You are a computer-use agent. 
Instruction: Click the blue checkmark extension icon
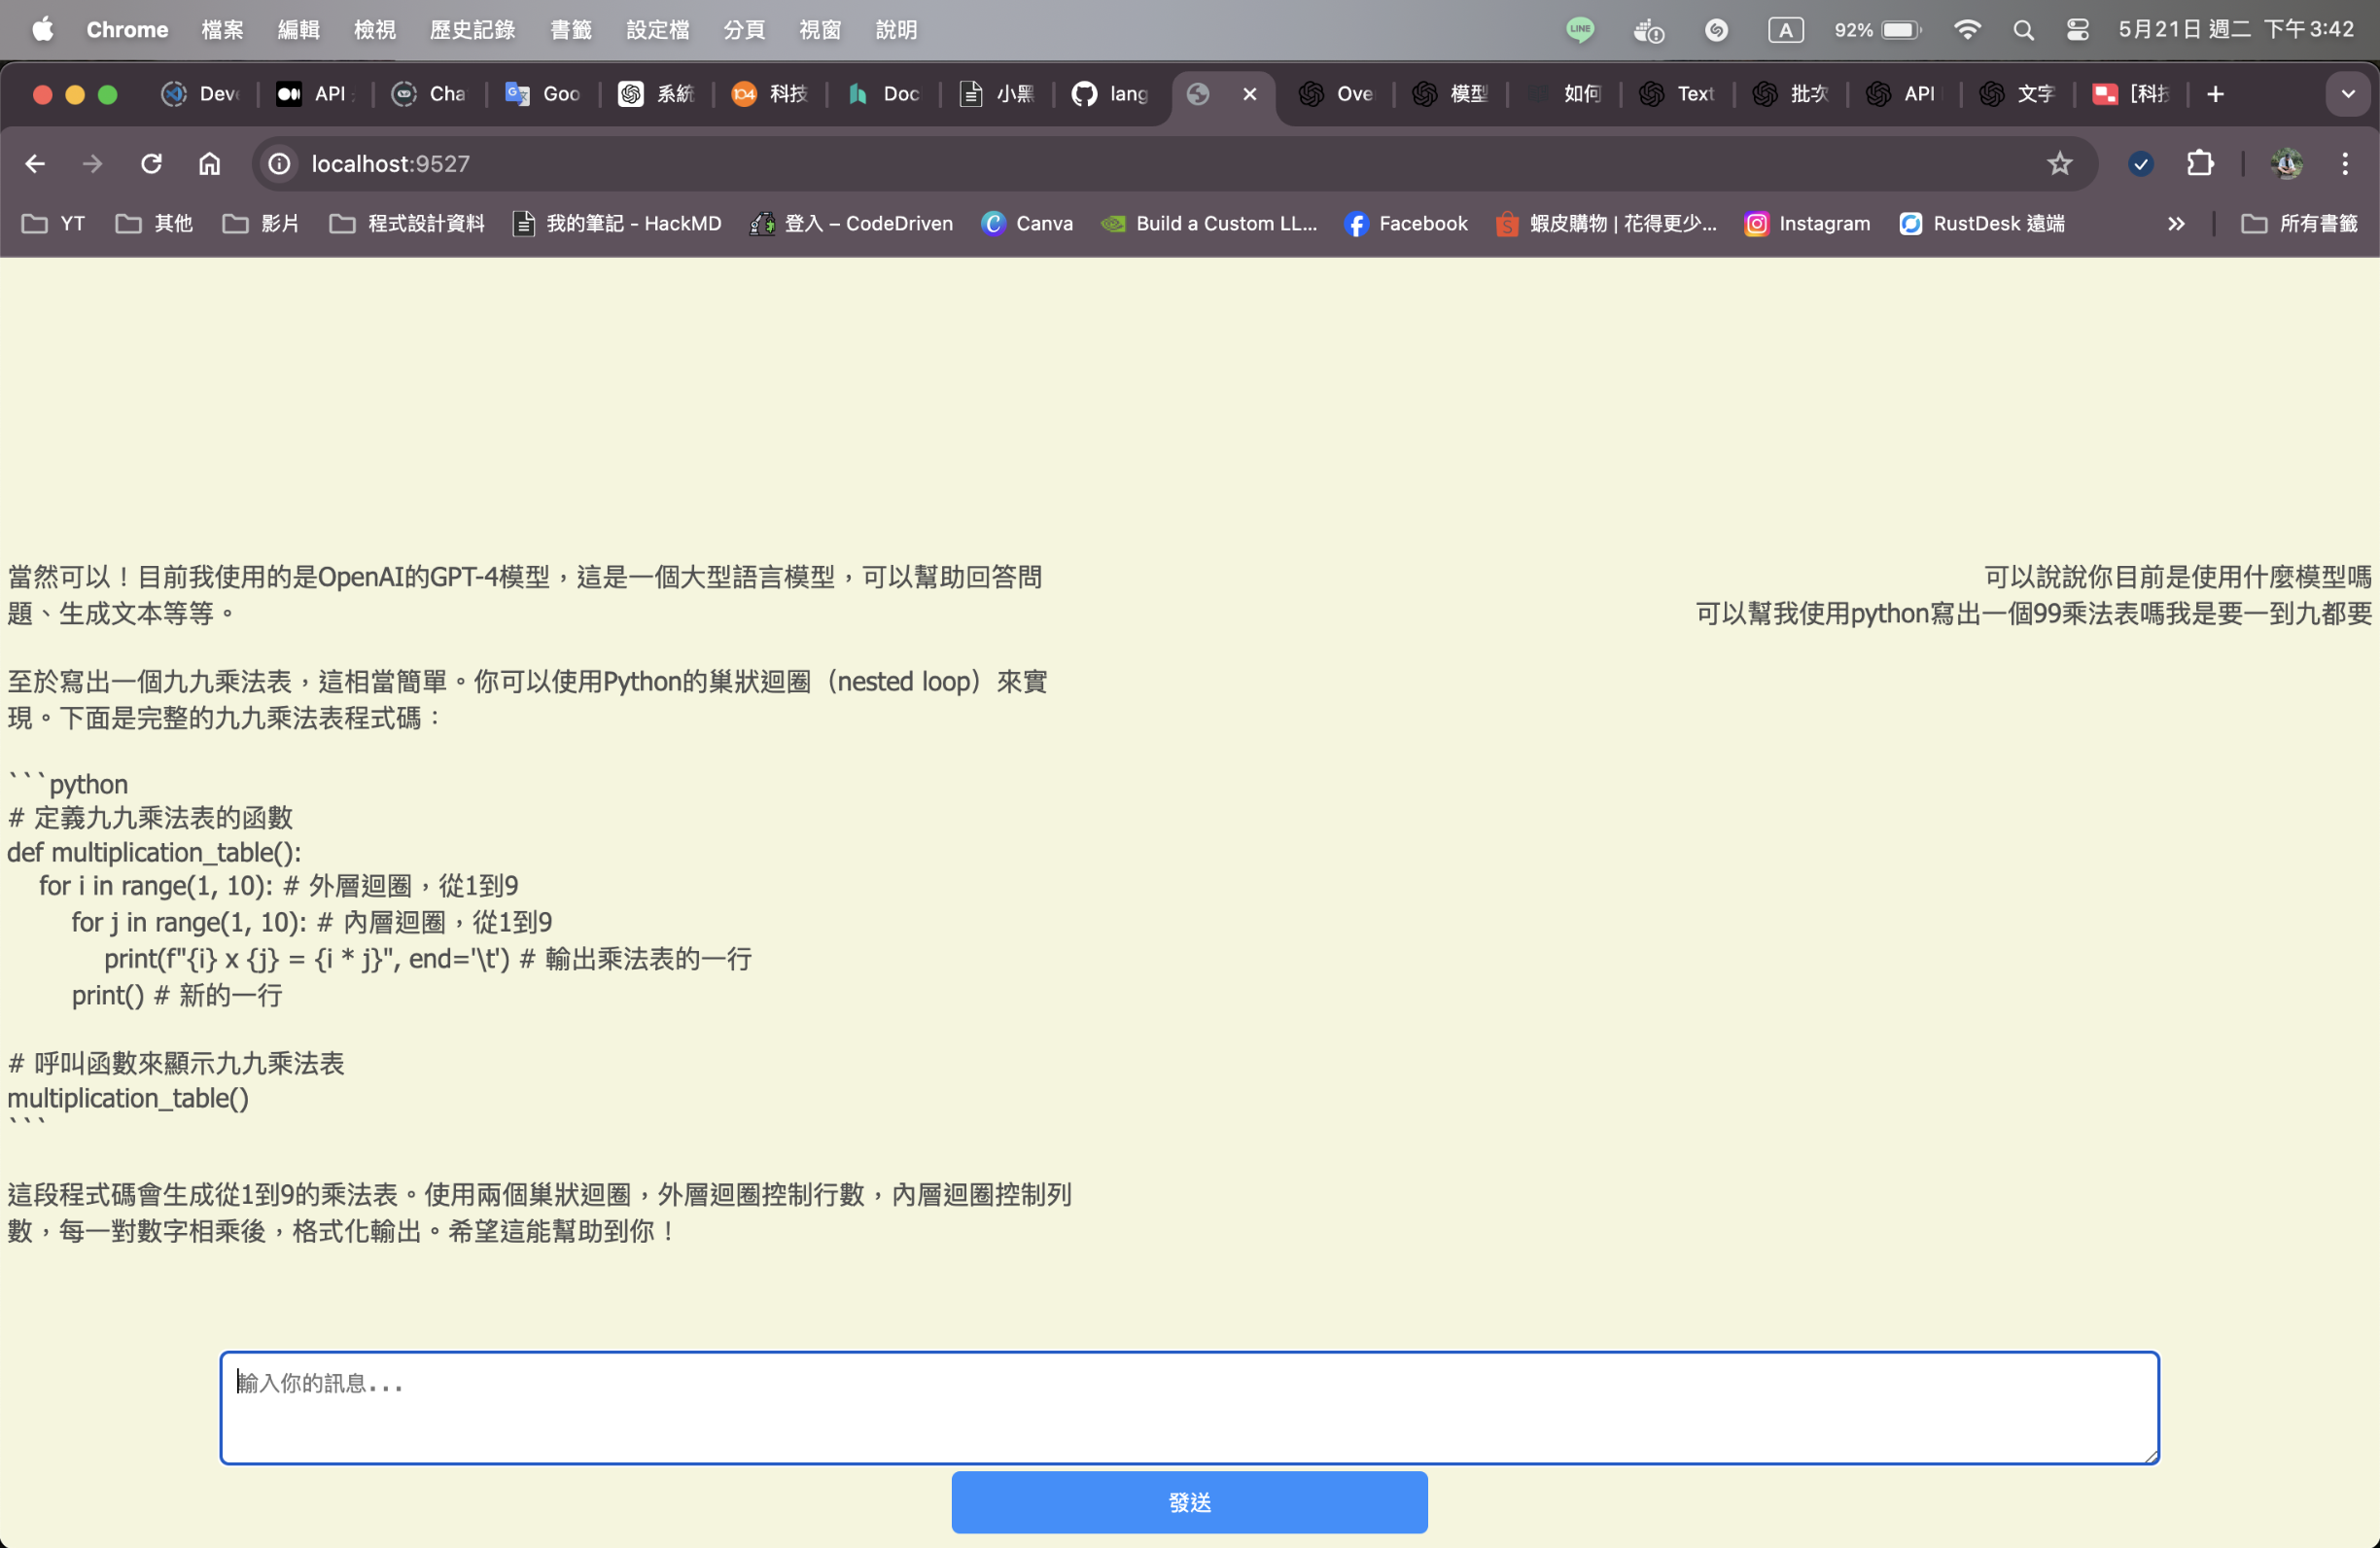coord(2140,163)
